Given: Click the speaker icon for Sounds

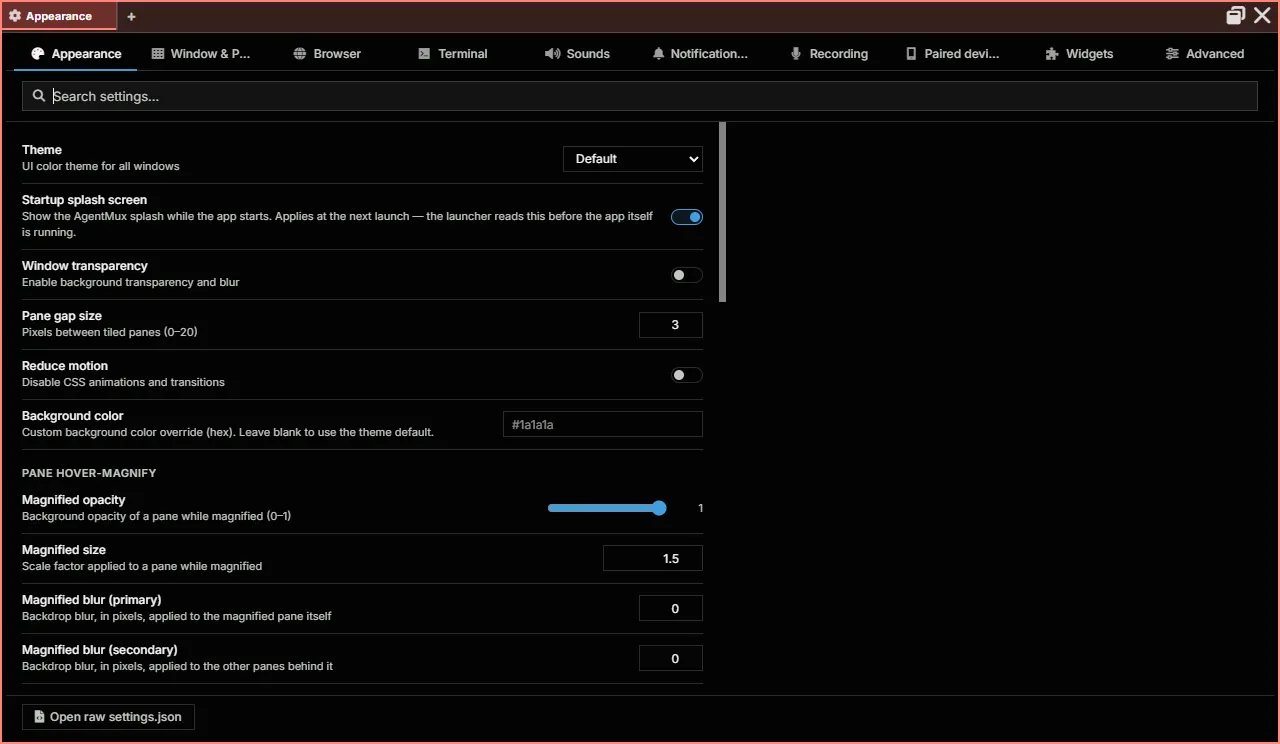Looking at the screenshot, I should coord(553,54).
